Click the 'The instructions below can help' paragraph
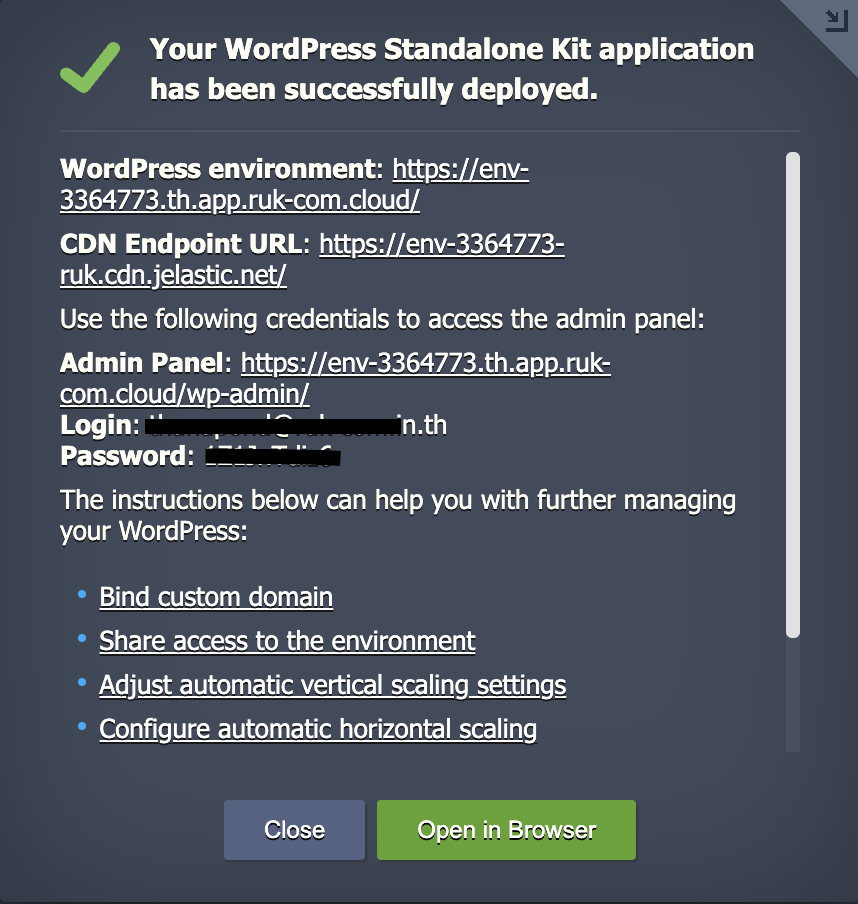858x904 pixels. pyautogui.click(x=398, y=515)
